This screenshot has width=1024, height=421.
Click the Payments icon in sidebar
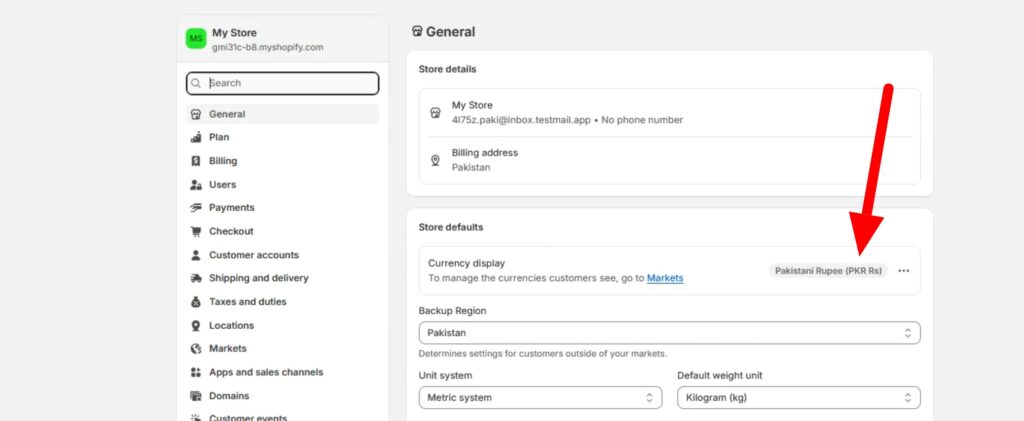click(x=196, y=208)
